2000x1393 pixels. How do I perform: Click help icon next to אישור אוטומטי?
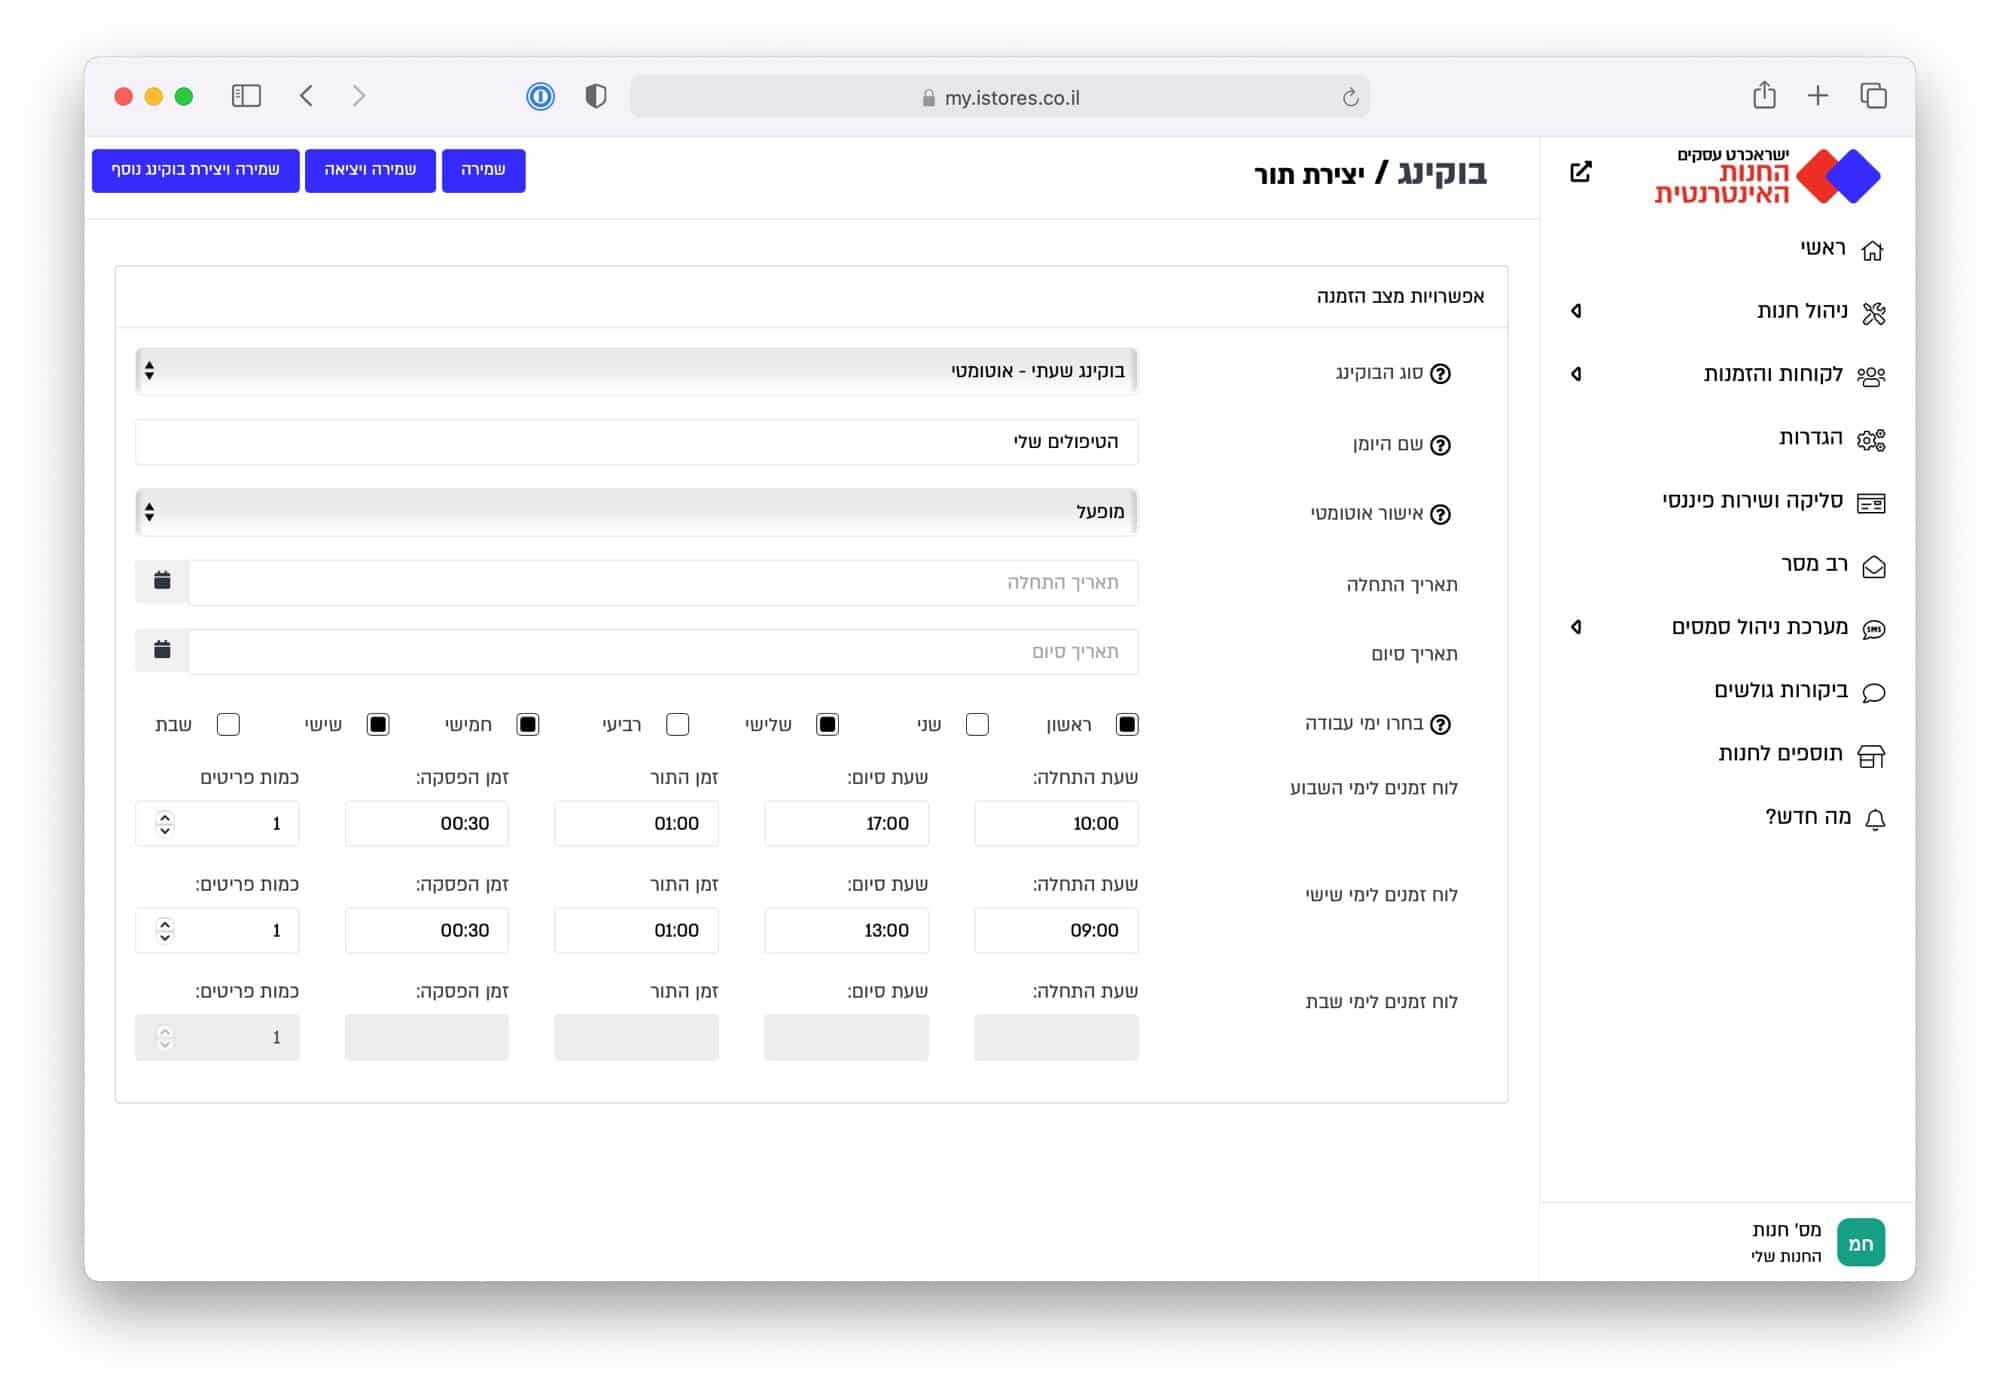tap(1440, 514)
